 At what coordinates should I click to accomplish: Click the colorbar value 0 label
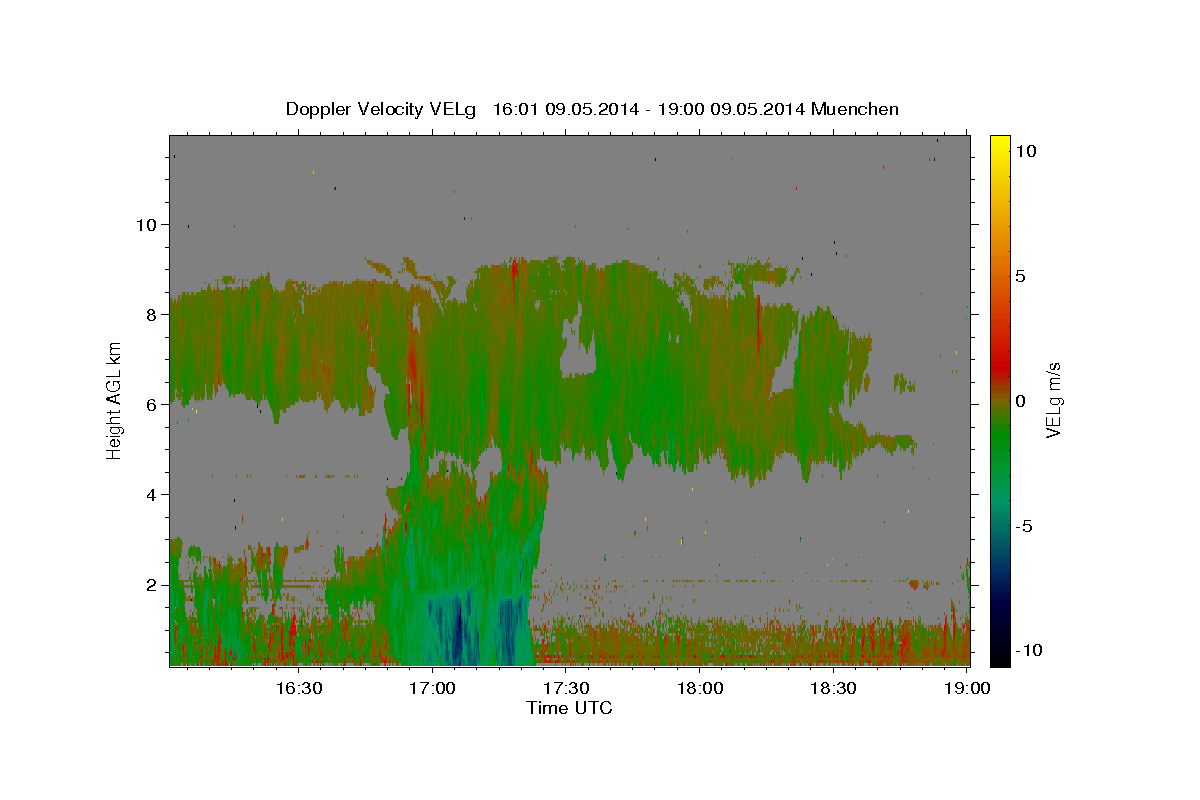[x=1021, y=401]
